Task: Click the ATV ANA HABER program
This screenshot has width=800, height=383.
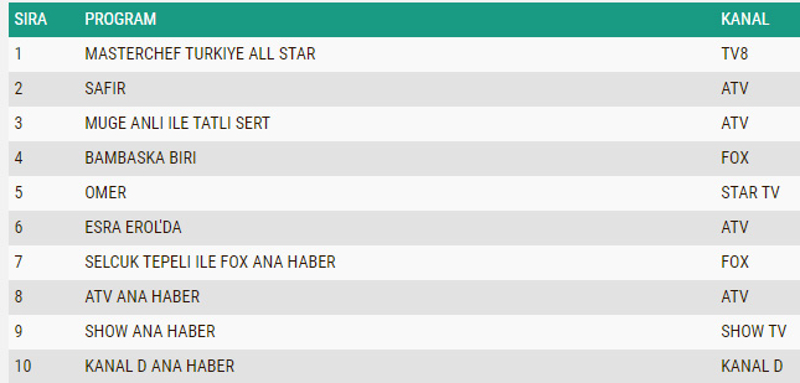Action: (142, 296)
